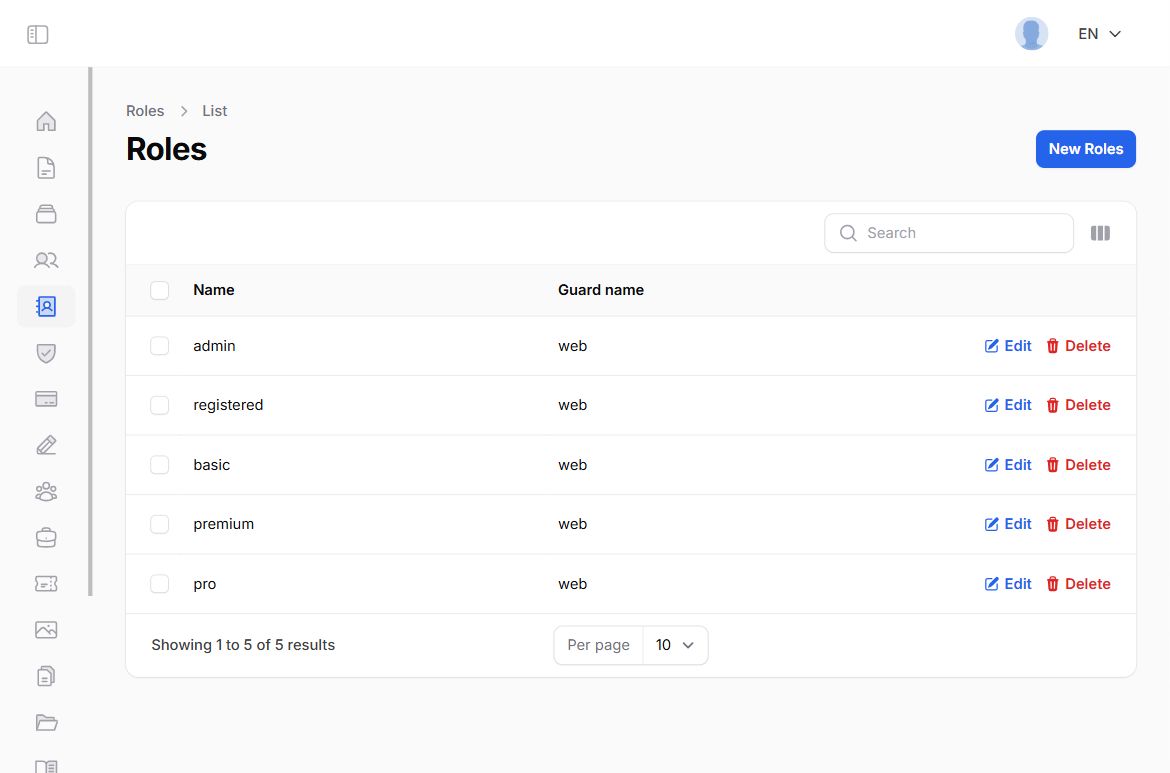Delete the basic role

pyautogui.click(x=1078, y=465)
